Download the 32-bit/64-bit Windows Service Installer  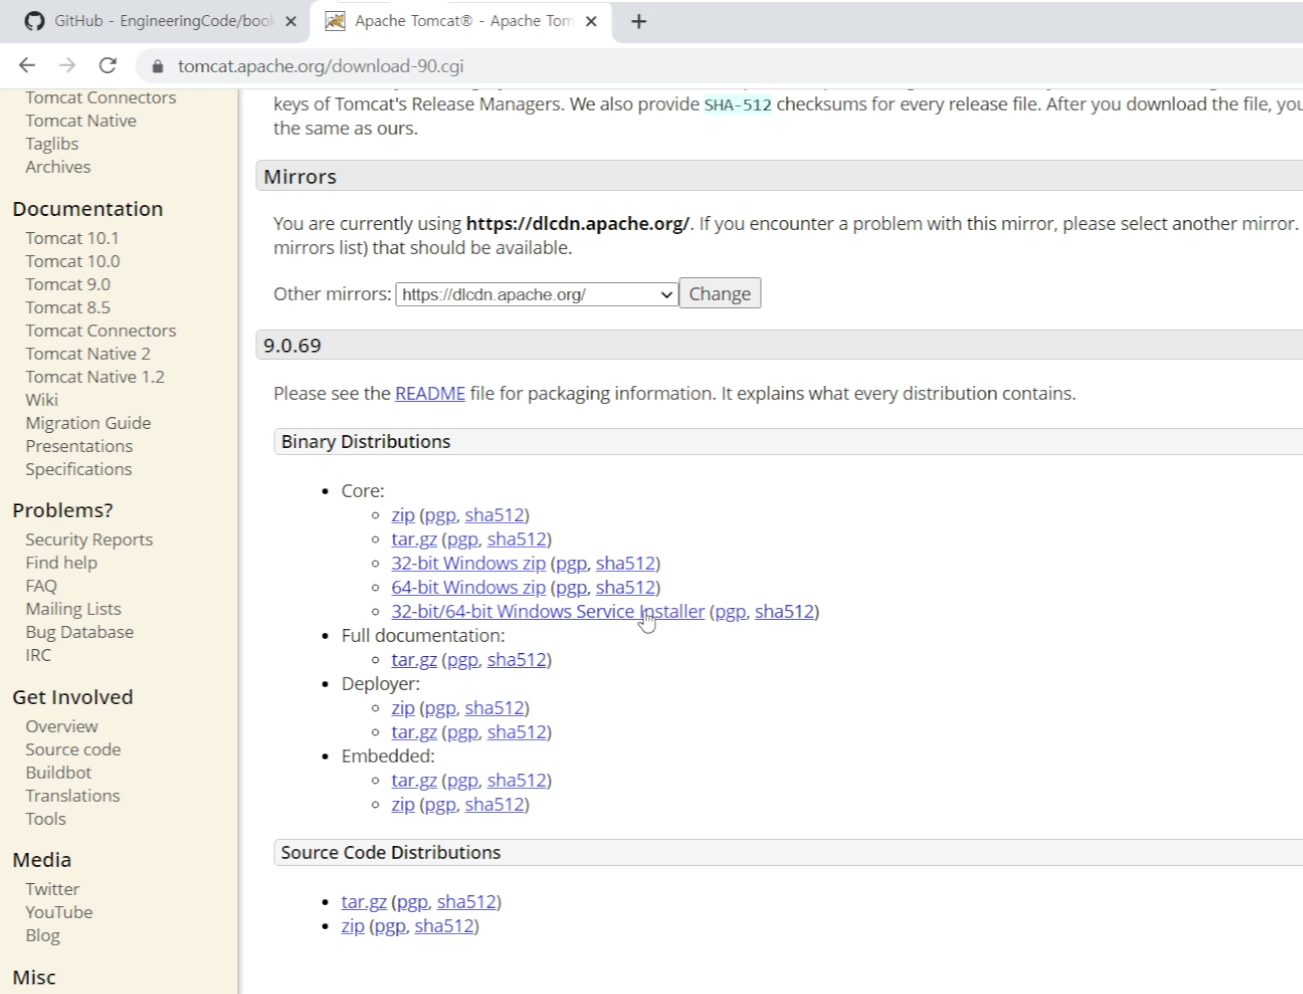point(548,611)
